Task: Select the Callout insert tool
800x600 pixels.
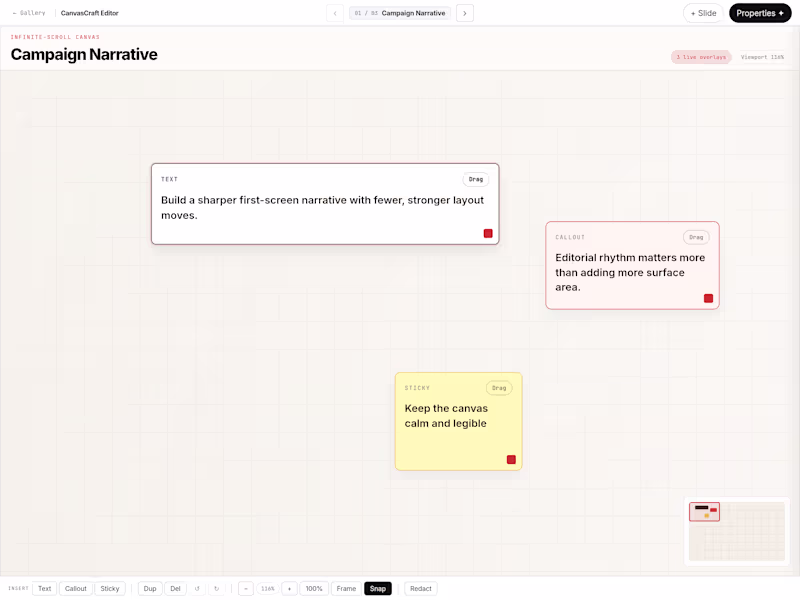Action: 75,588
